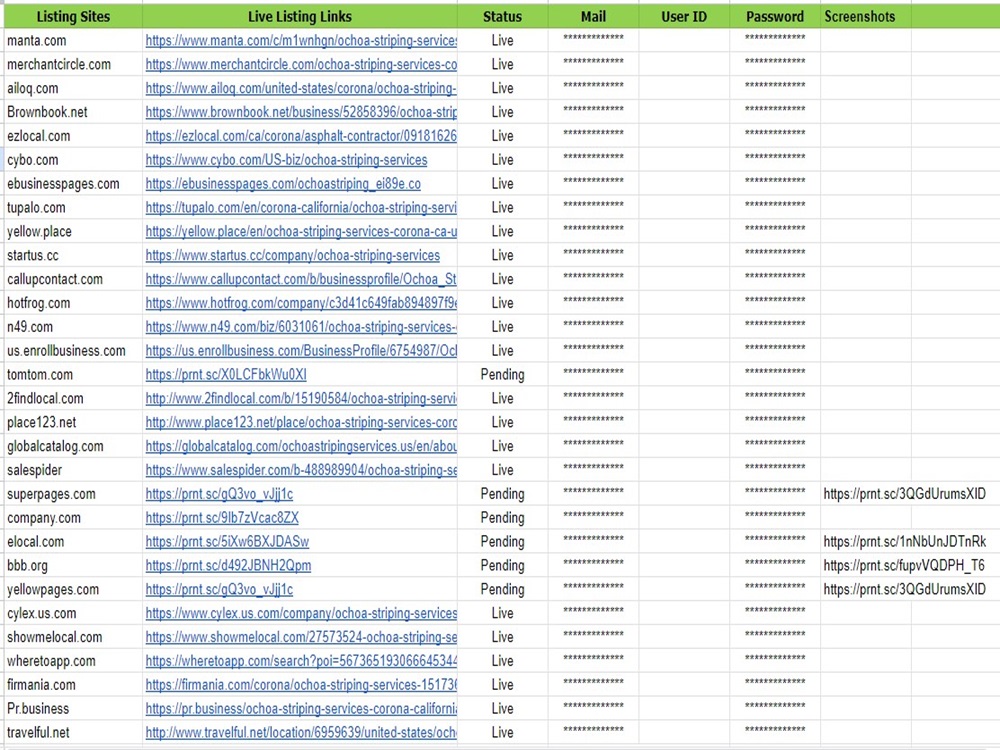The image size is (1000, 750).
Task: Open the showmelocal.com listing link
Action: coord(301,637)
